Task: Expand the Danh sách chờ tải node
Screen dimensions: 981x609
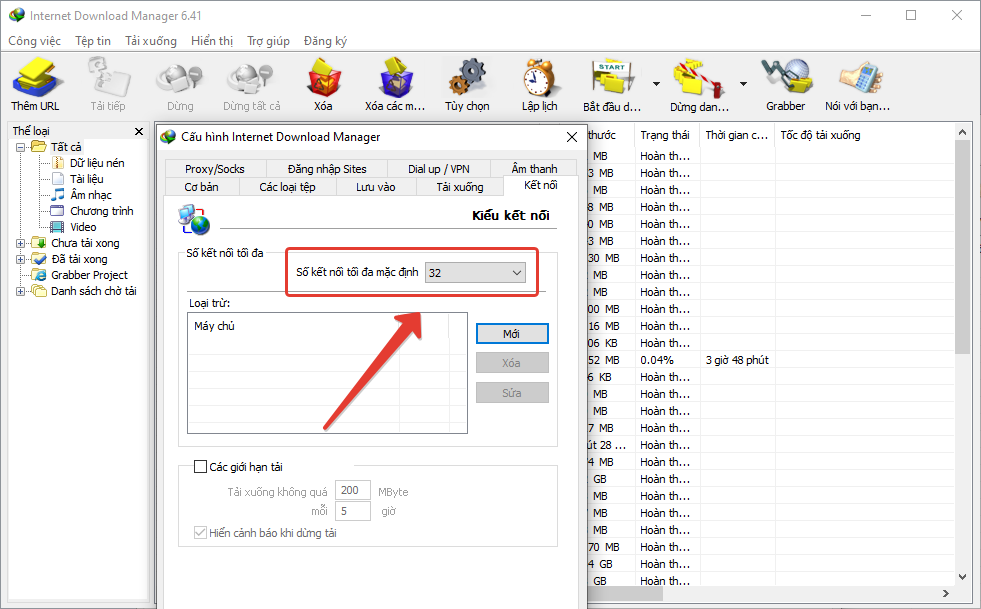Action: [x=20, y=291]
